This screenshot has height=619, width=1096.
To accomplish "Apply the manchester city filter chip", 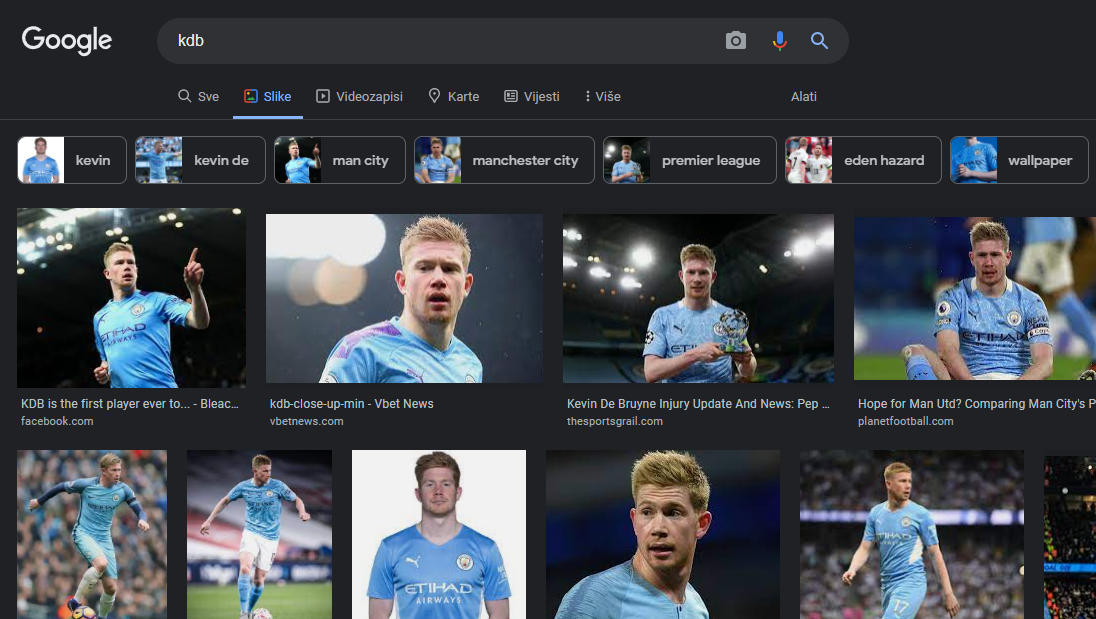I will click(504, 160).
